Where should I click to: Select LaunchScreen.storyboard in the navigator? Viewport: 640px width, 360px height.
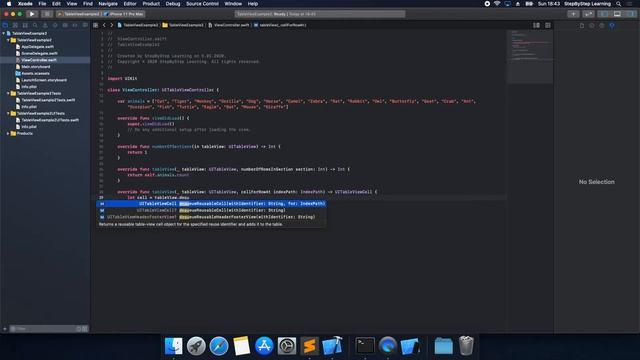pos(44,80)
